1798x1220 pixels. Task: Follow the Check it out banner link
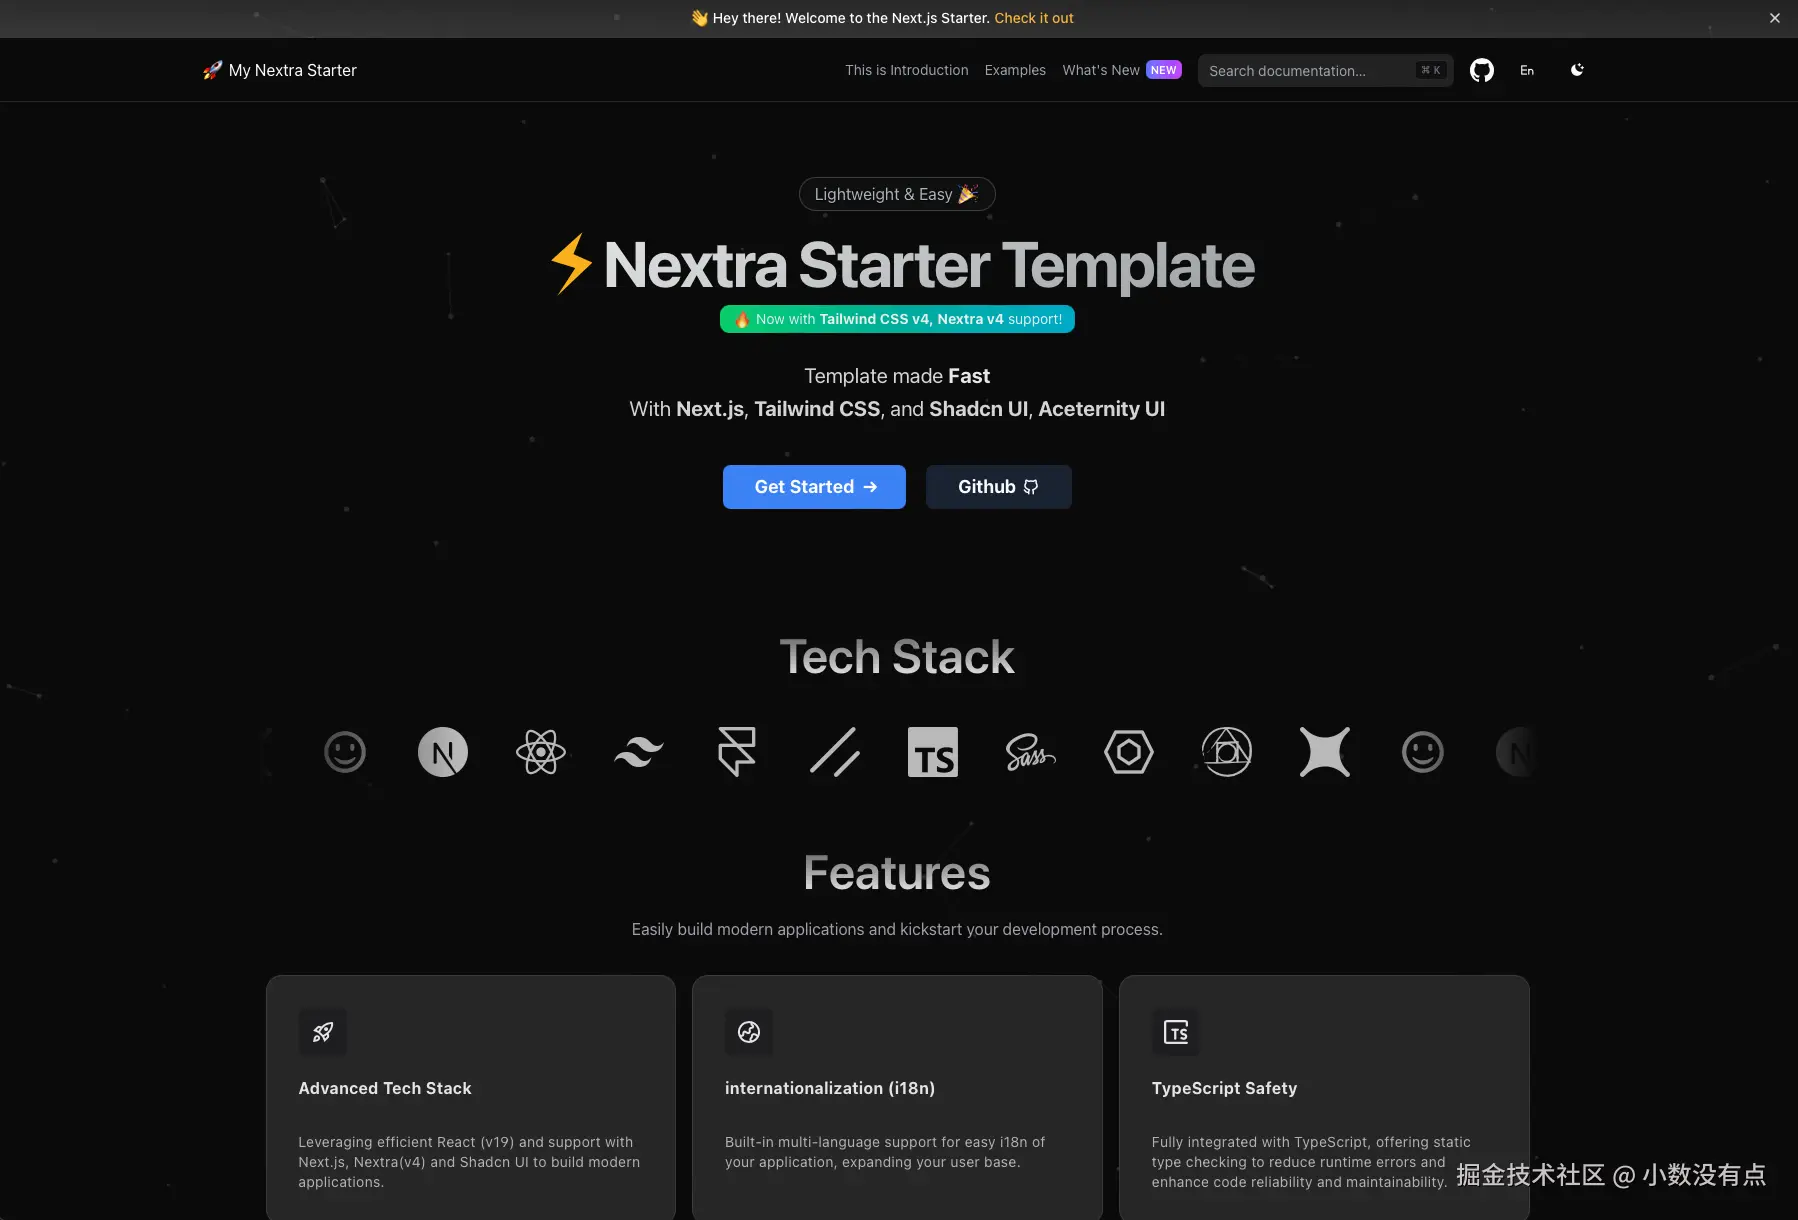pyautogui.click(x=1034, y=18)
